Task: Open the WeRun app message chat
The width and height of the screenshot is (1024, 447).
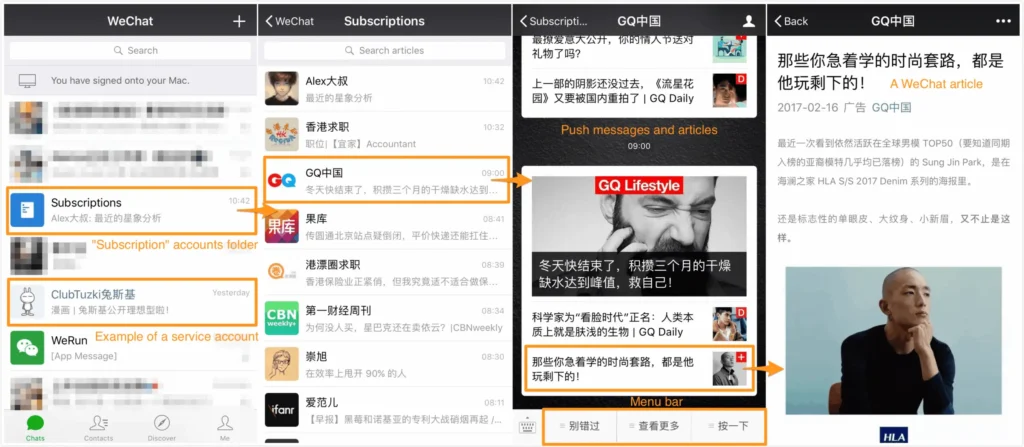Action: tap(131, 347)
